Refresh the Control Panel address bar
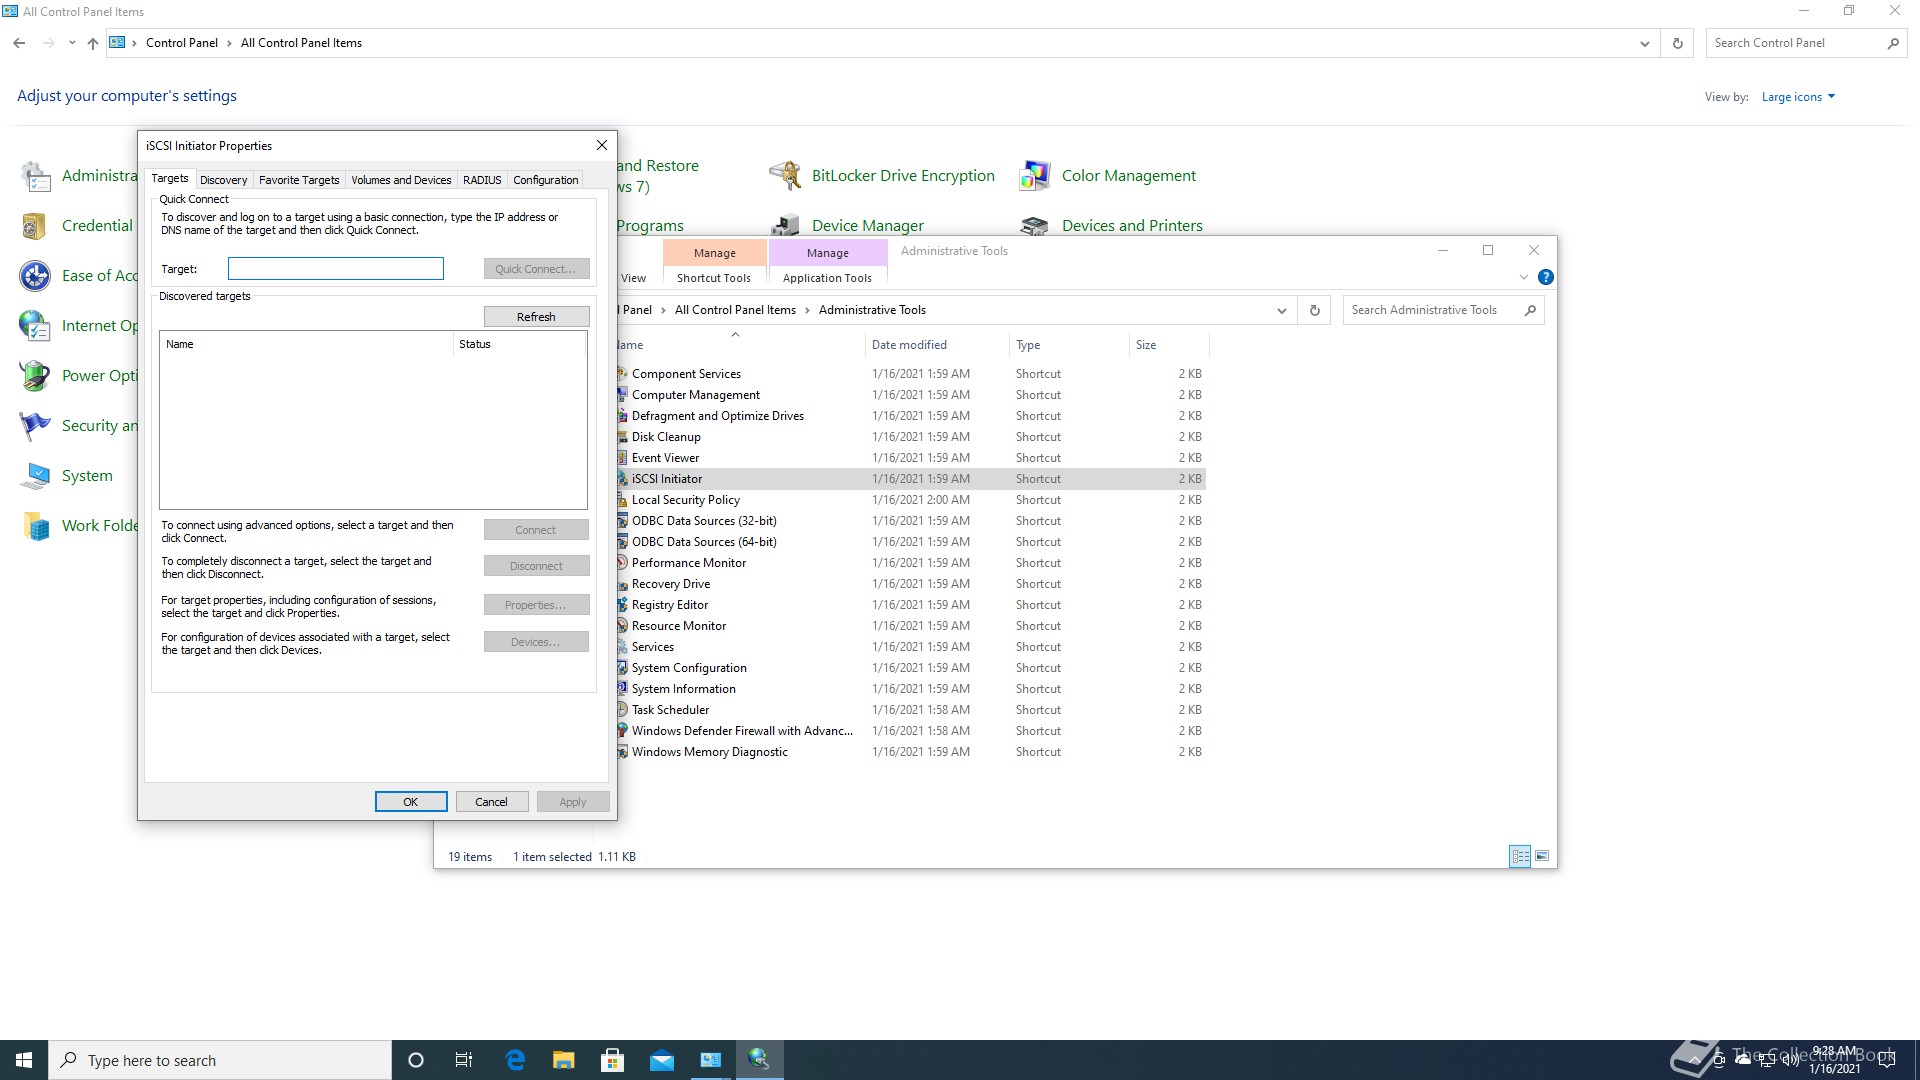Screen dimensions: 1920x1080 tap(1677, 43)
